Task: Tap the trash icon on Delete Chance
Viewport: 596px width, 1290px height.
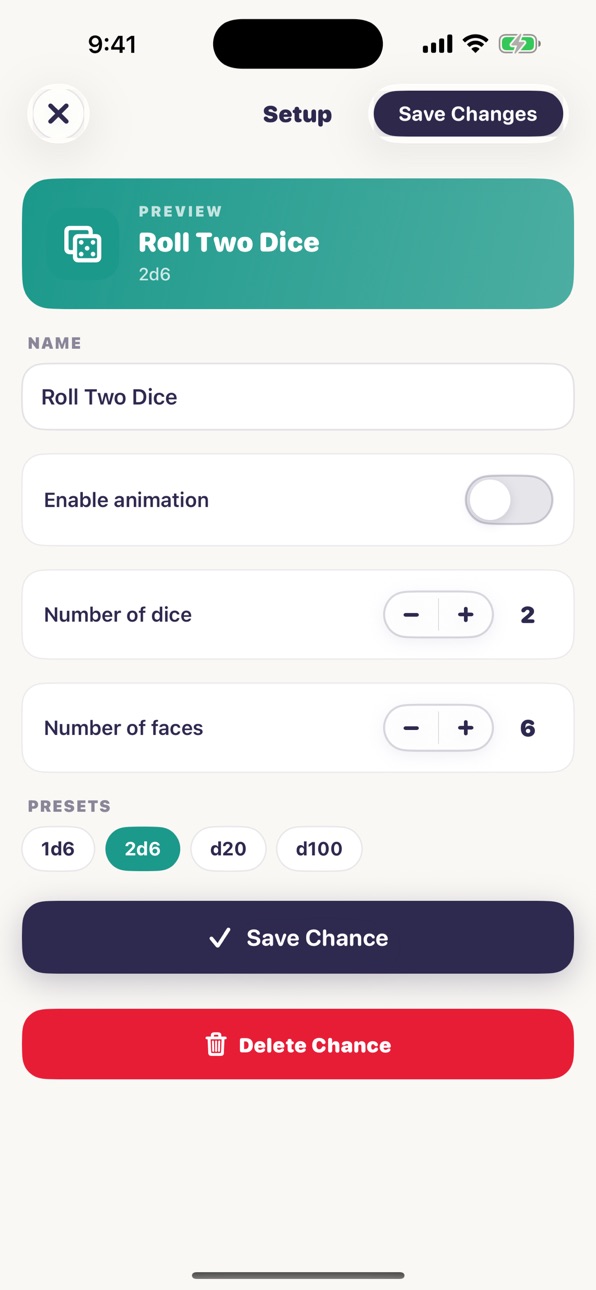Action: click(x=216, y=1045)
